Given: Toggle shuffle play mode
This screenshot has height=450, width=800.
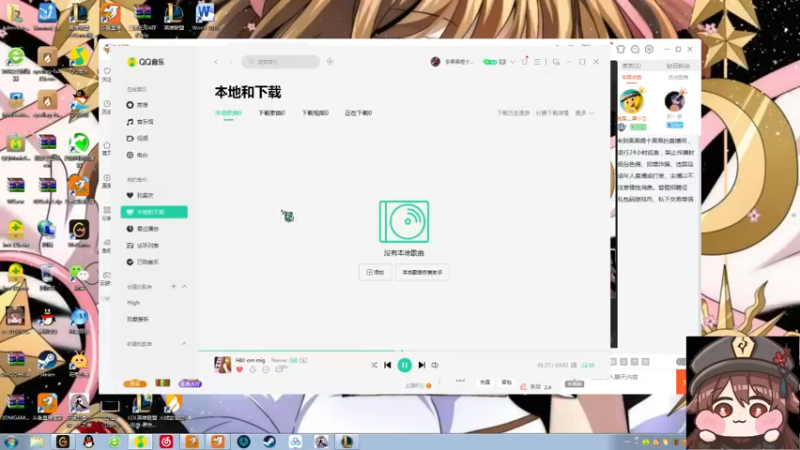Looking at the screenshot, I should point(374,365).
